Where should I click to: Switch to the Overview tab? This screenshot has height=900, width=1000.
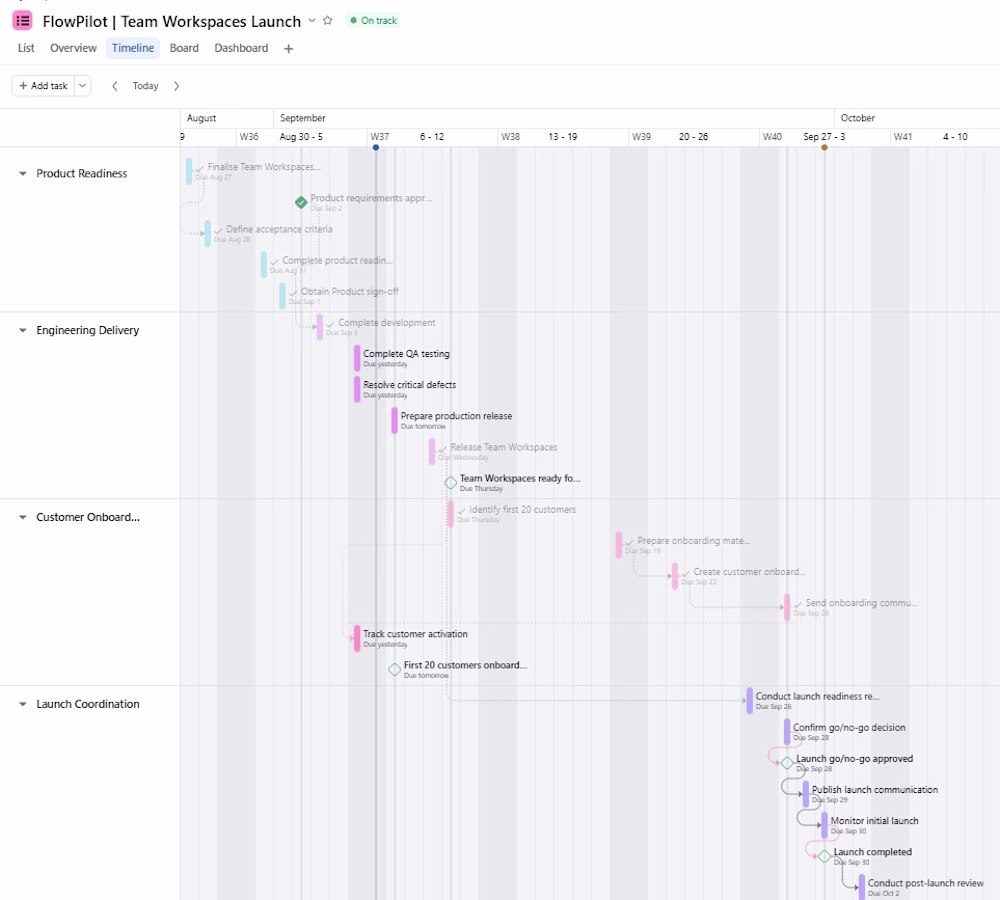[x=73, y=48]
